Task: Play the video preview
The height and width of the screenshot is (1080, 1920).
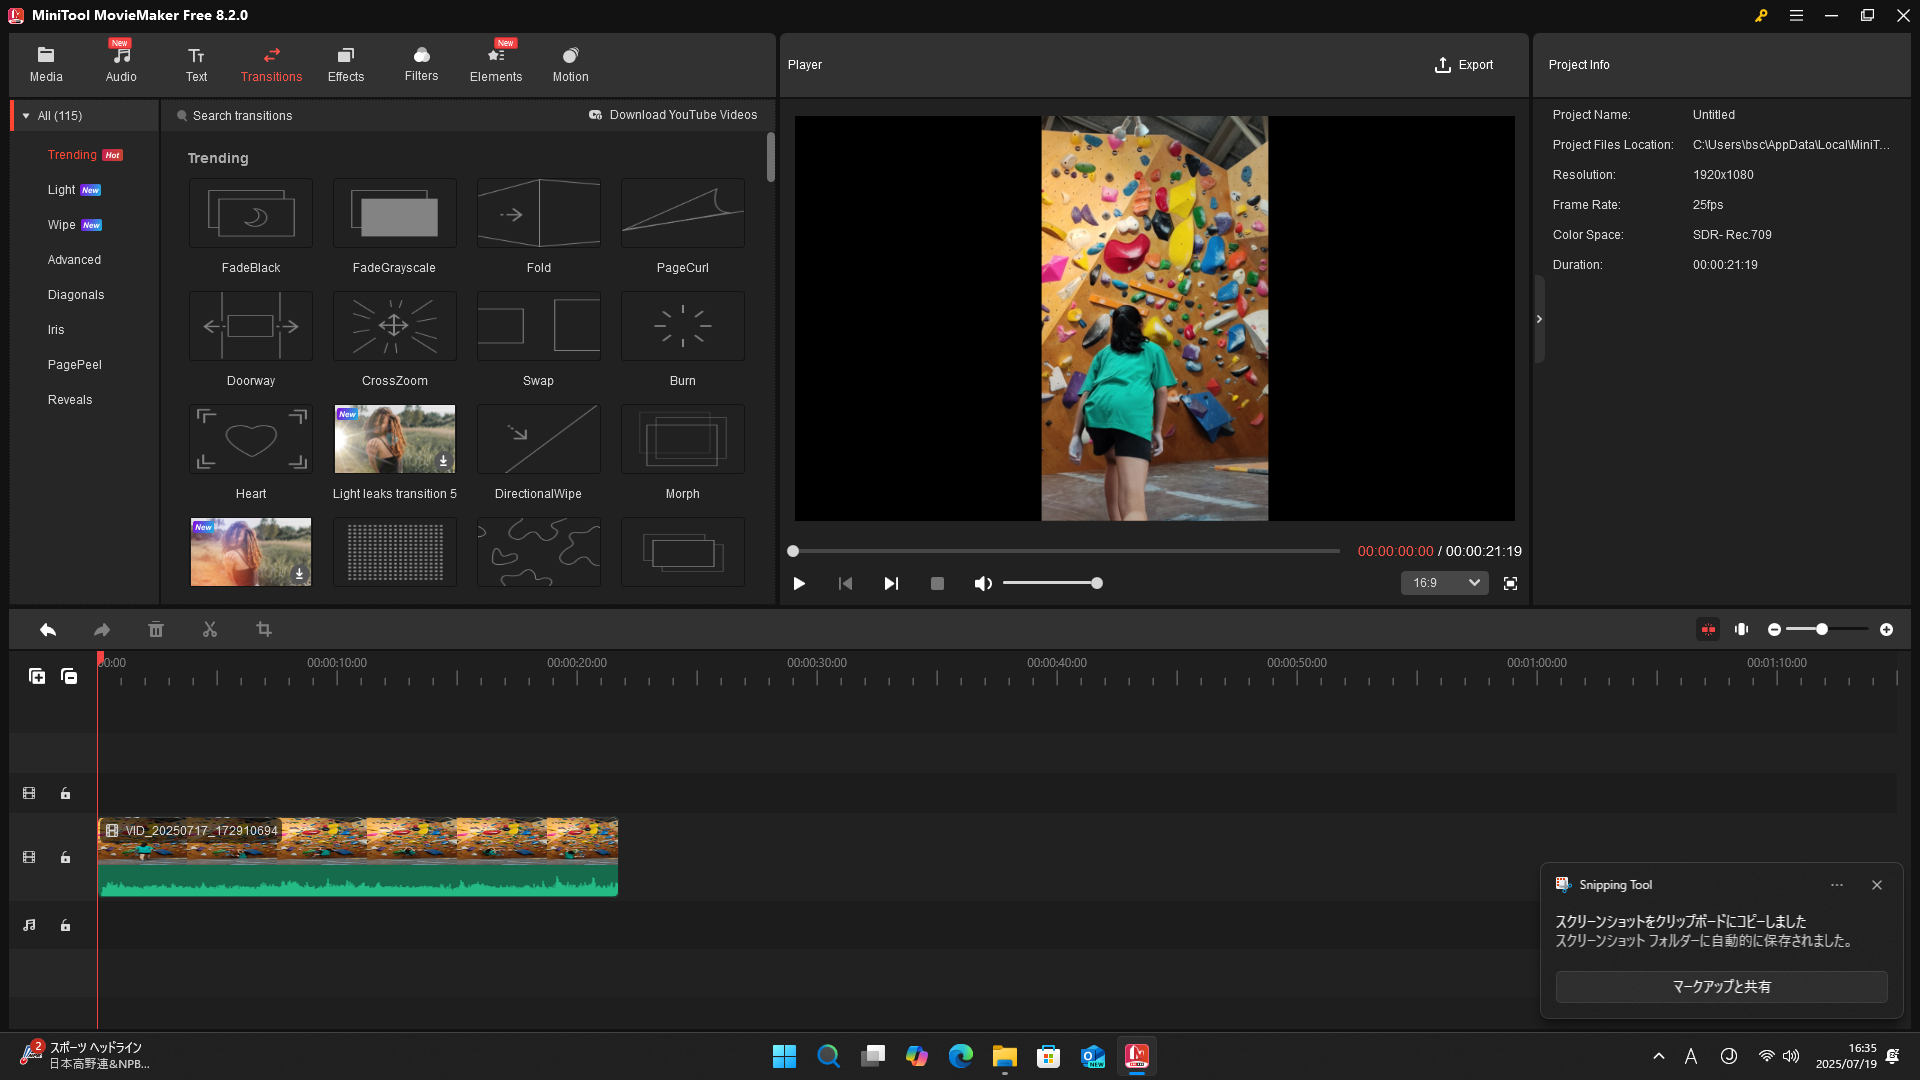Action: click(799, 583)
